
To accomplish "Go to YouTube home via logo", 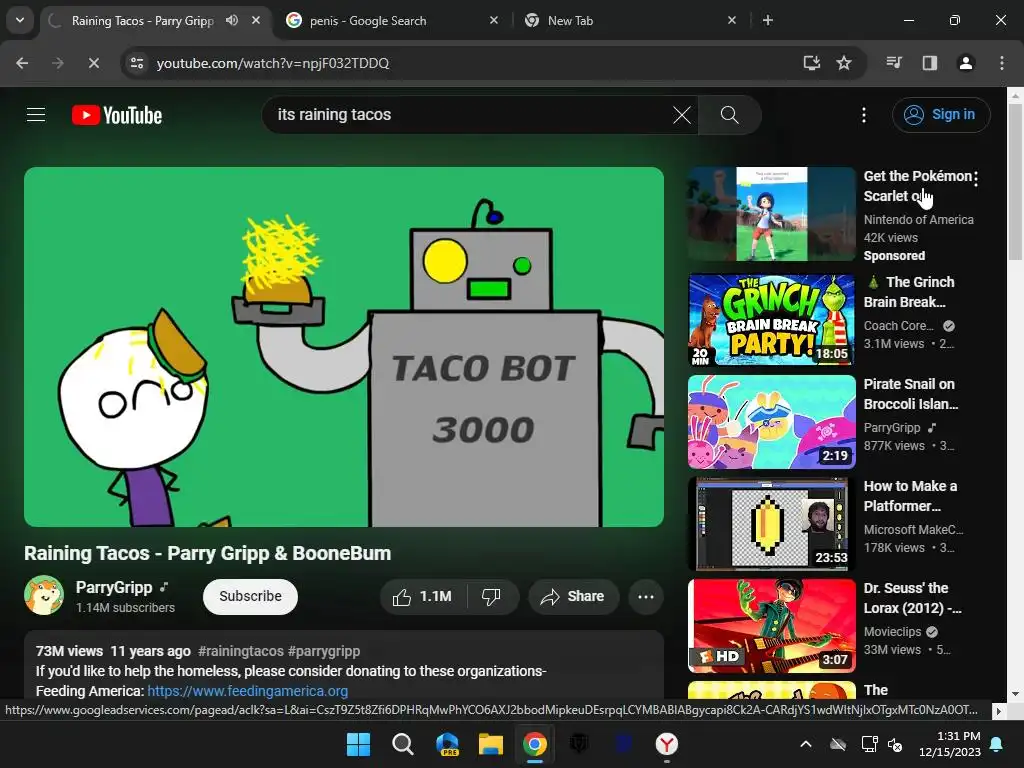I will pyautogui.click(x=117, y=115).
